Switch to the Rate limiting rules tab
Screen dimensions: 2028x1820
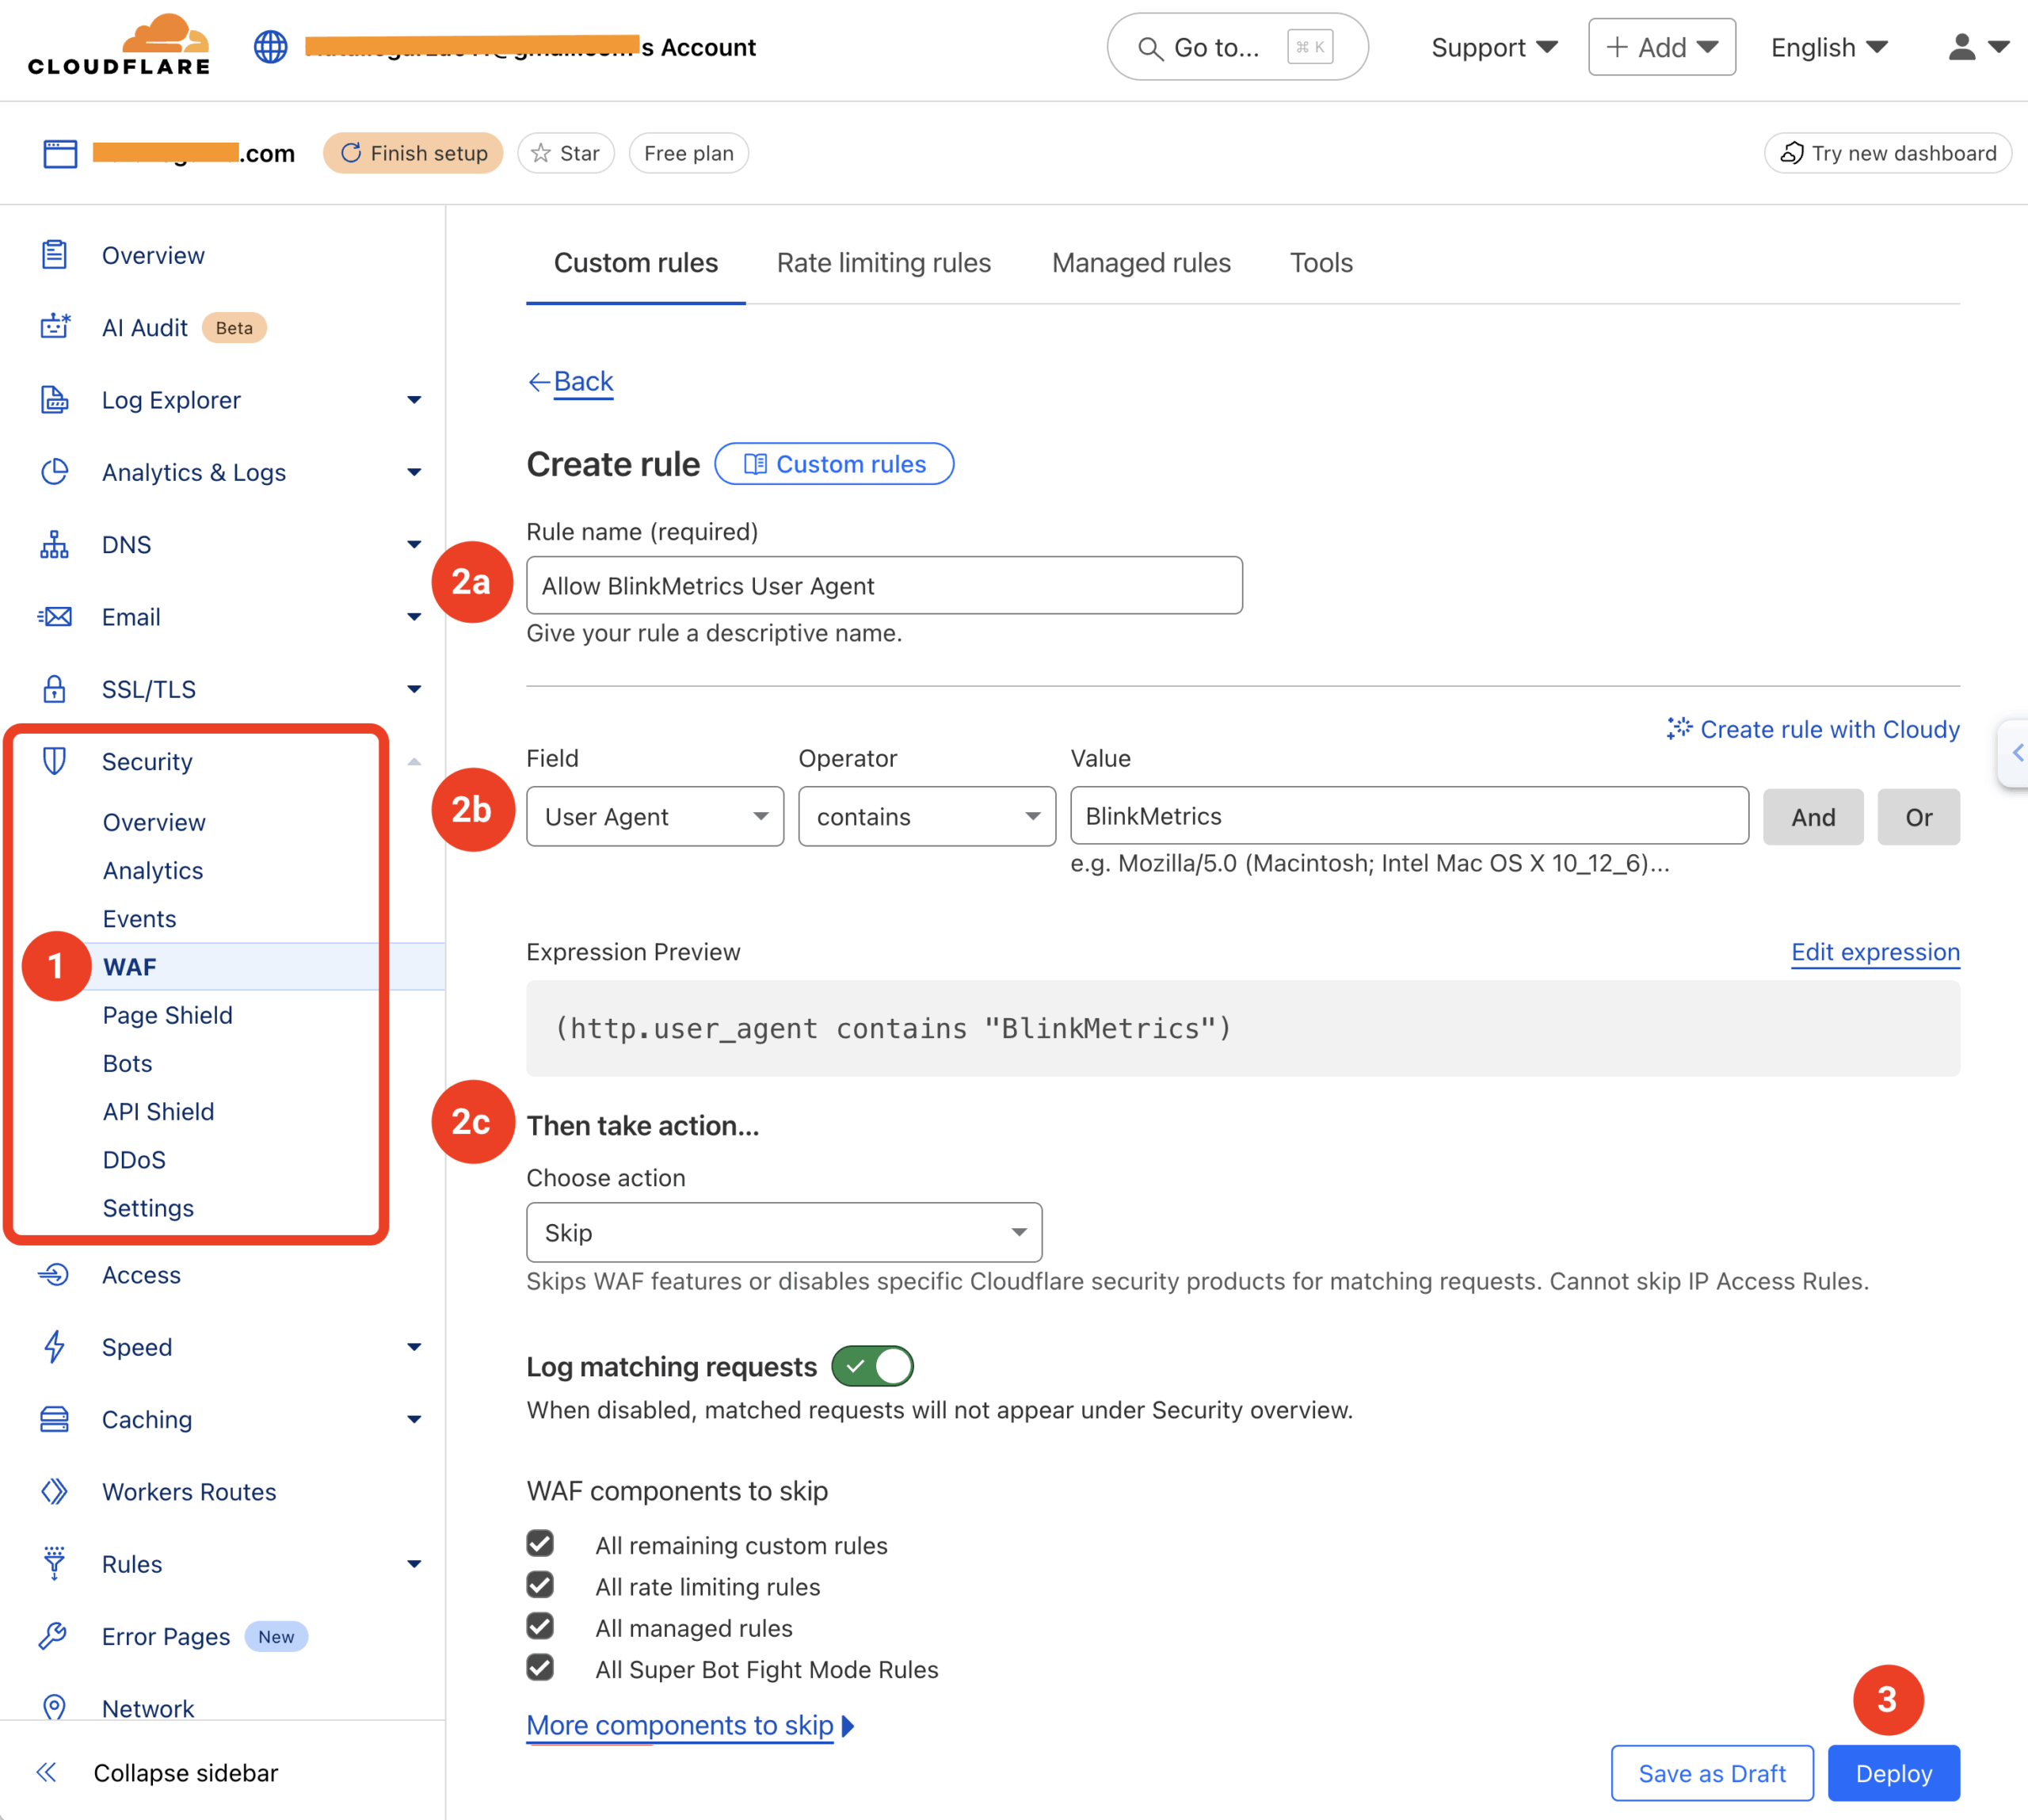click(883, 262)
